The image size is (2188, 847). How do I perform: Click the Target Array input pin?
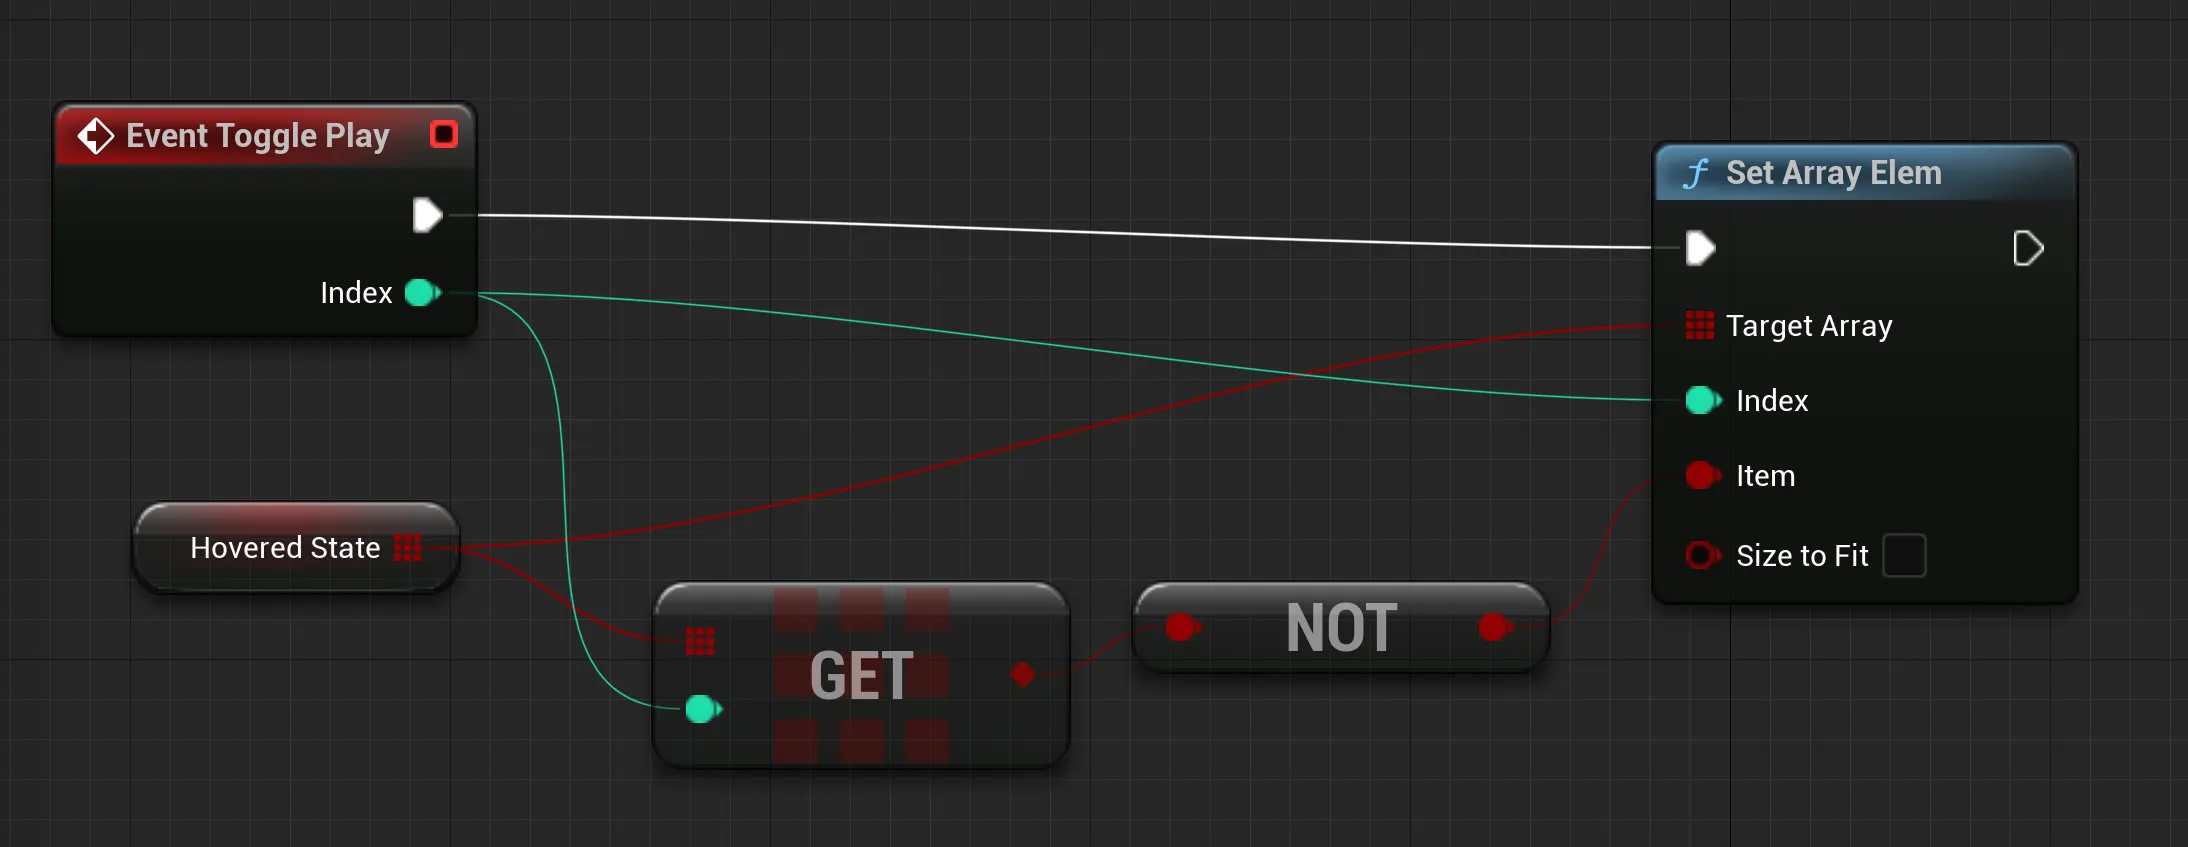coord(1700,325)
